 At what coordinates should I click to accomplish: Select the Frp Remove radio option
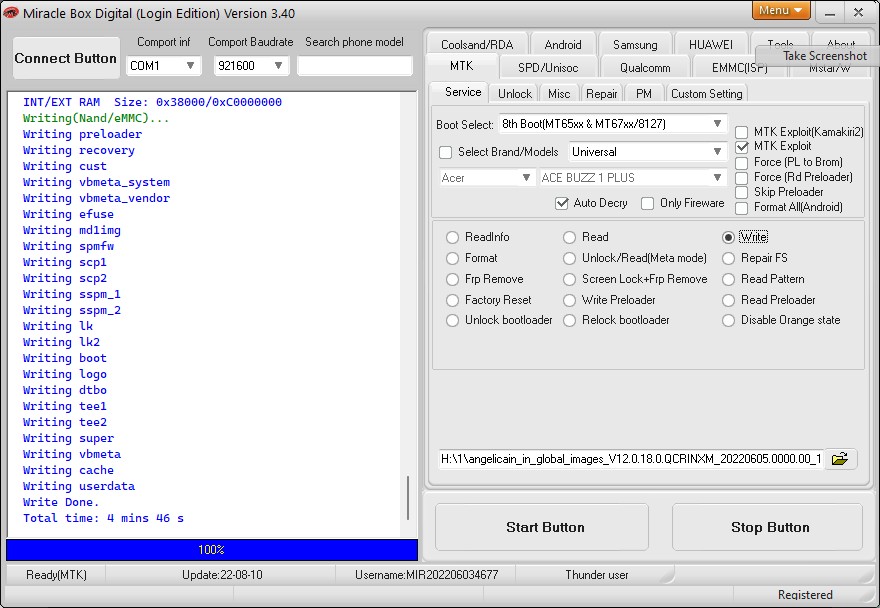click(x=452, y=280)
